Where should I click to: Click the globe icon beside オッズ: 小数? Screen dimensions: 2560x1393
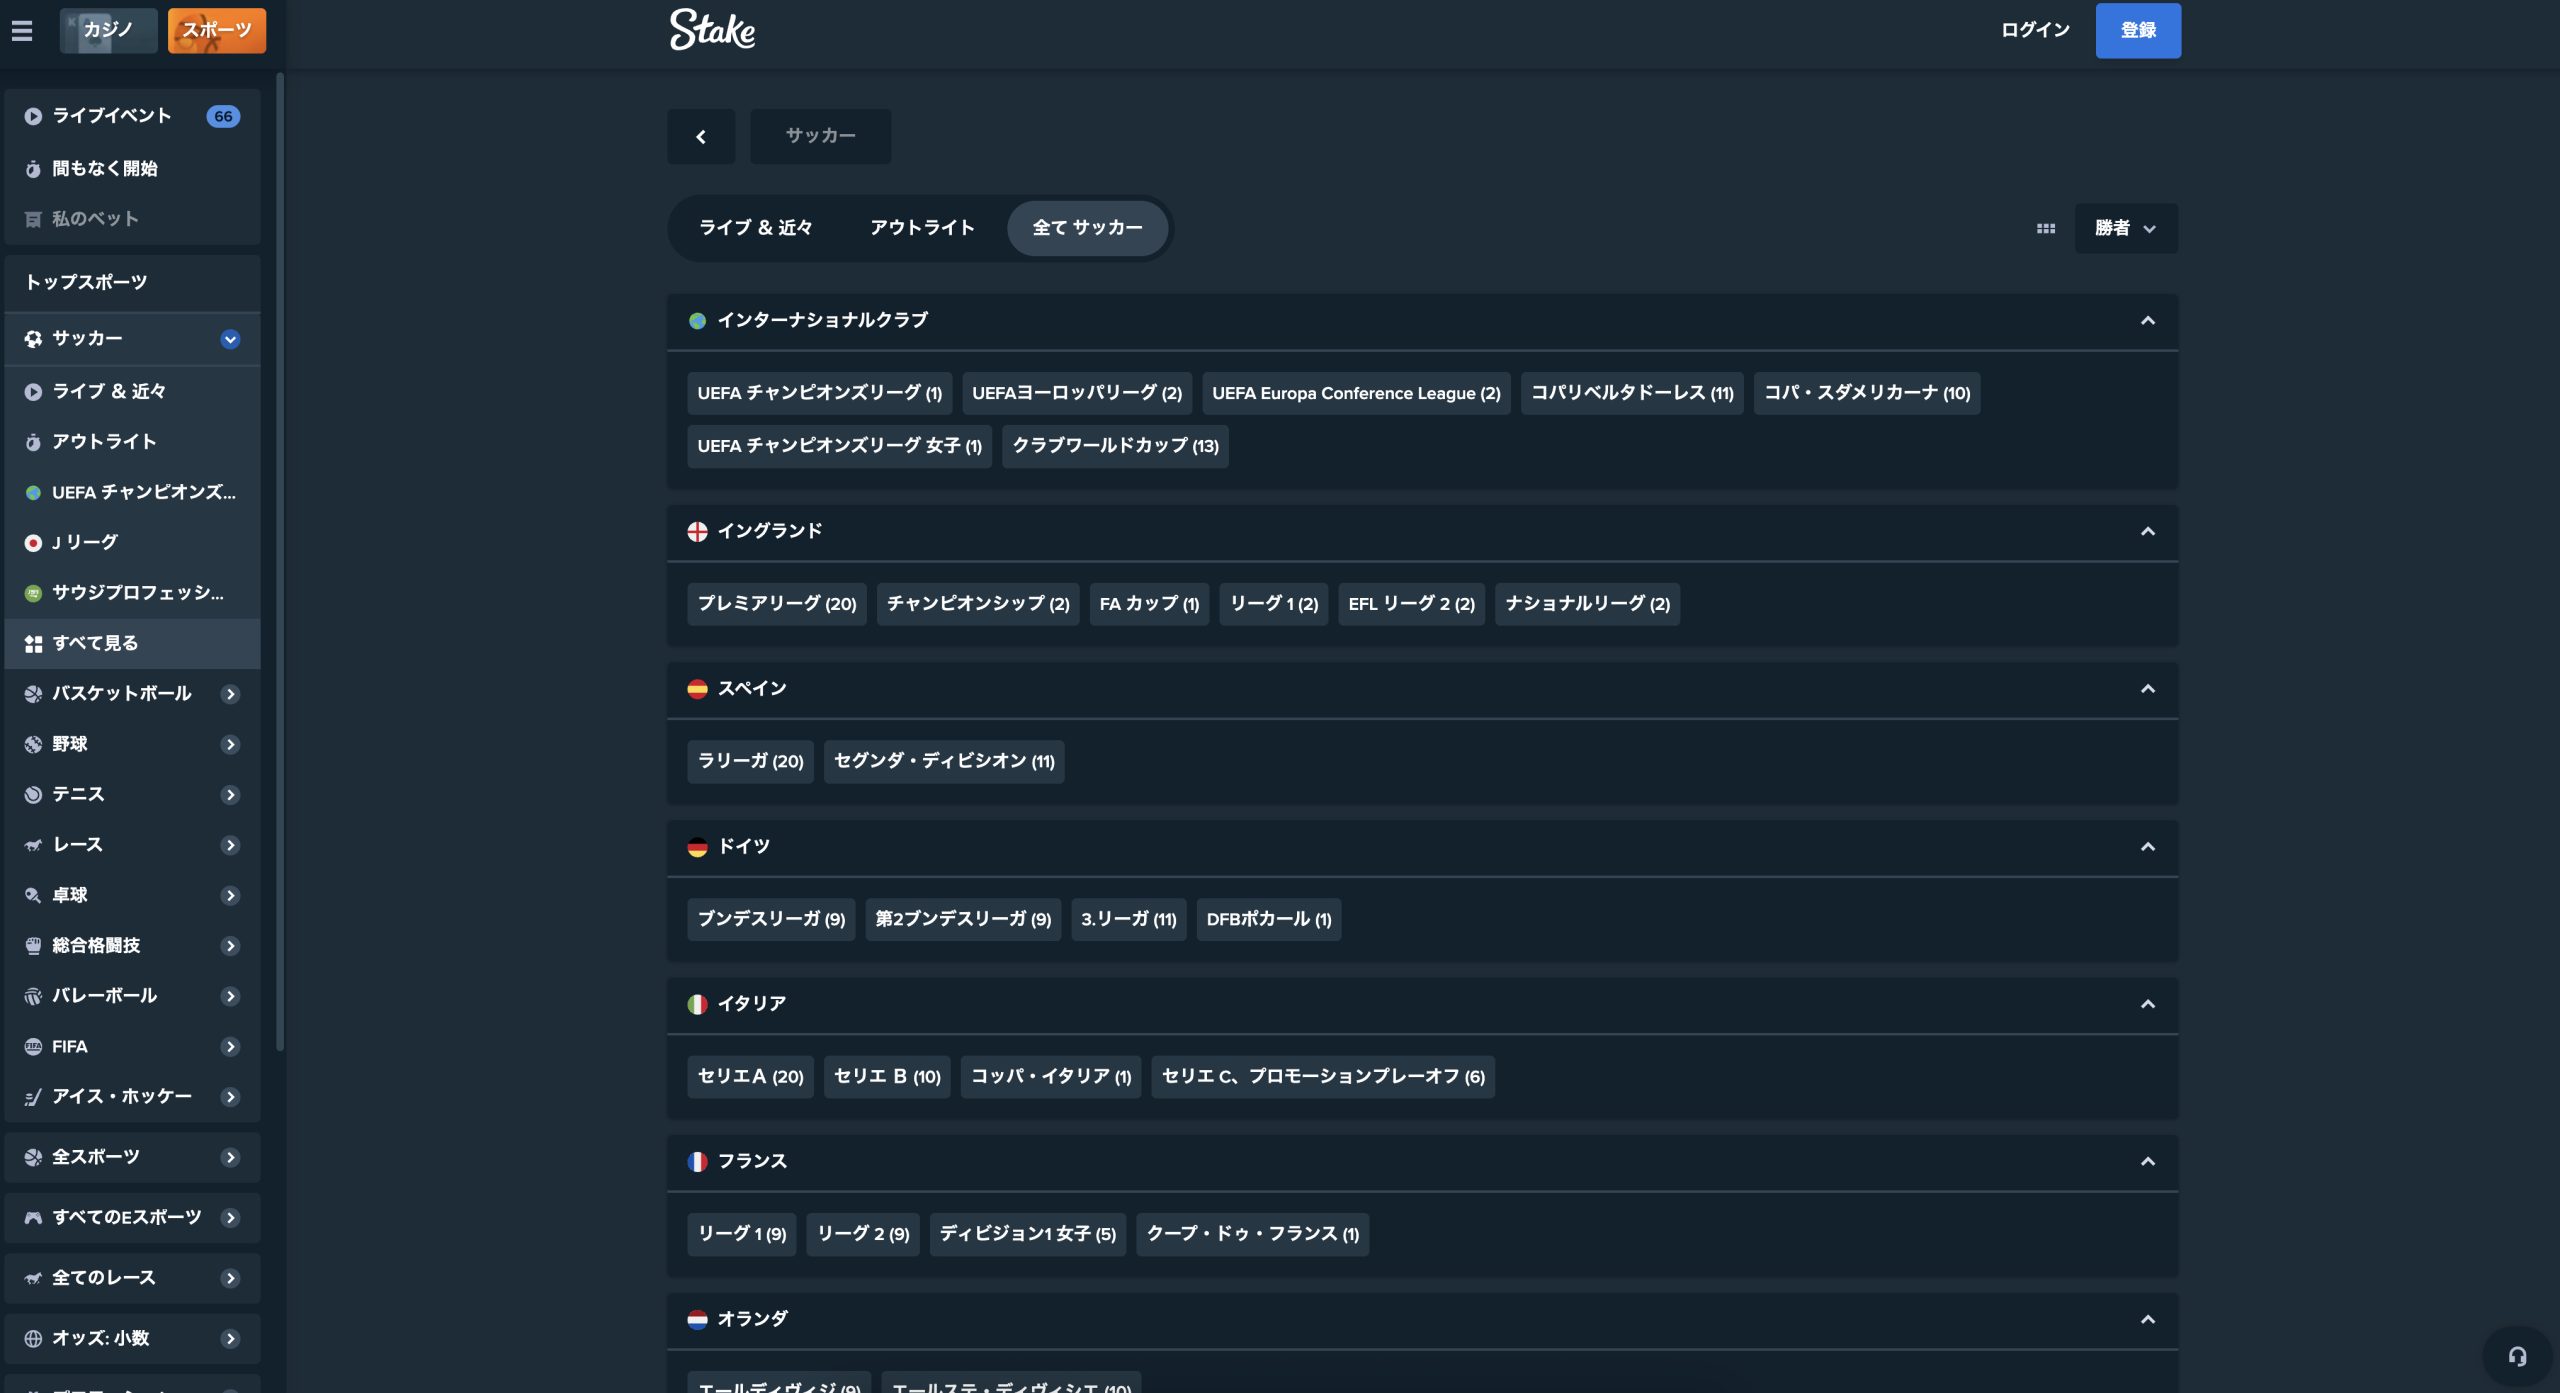click(33, 1339)
